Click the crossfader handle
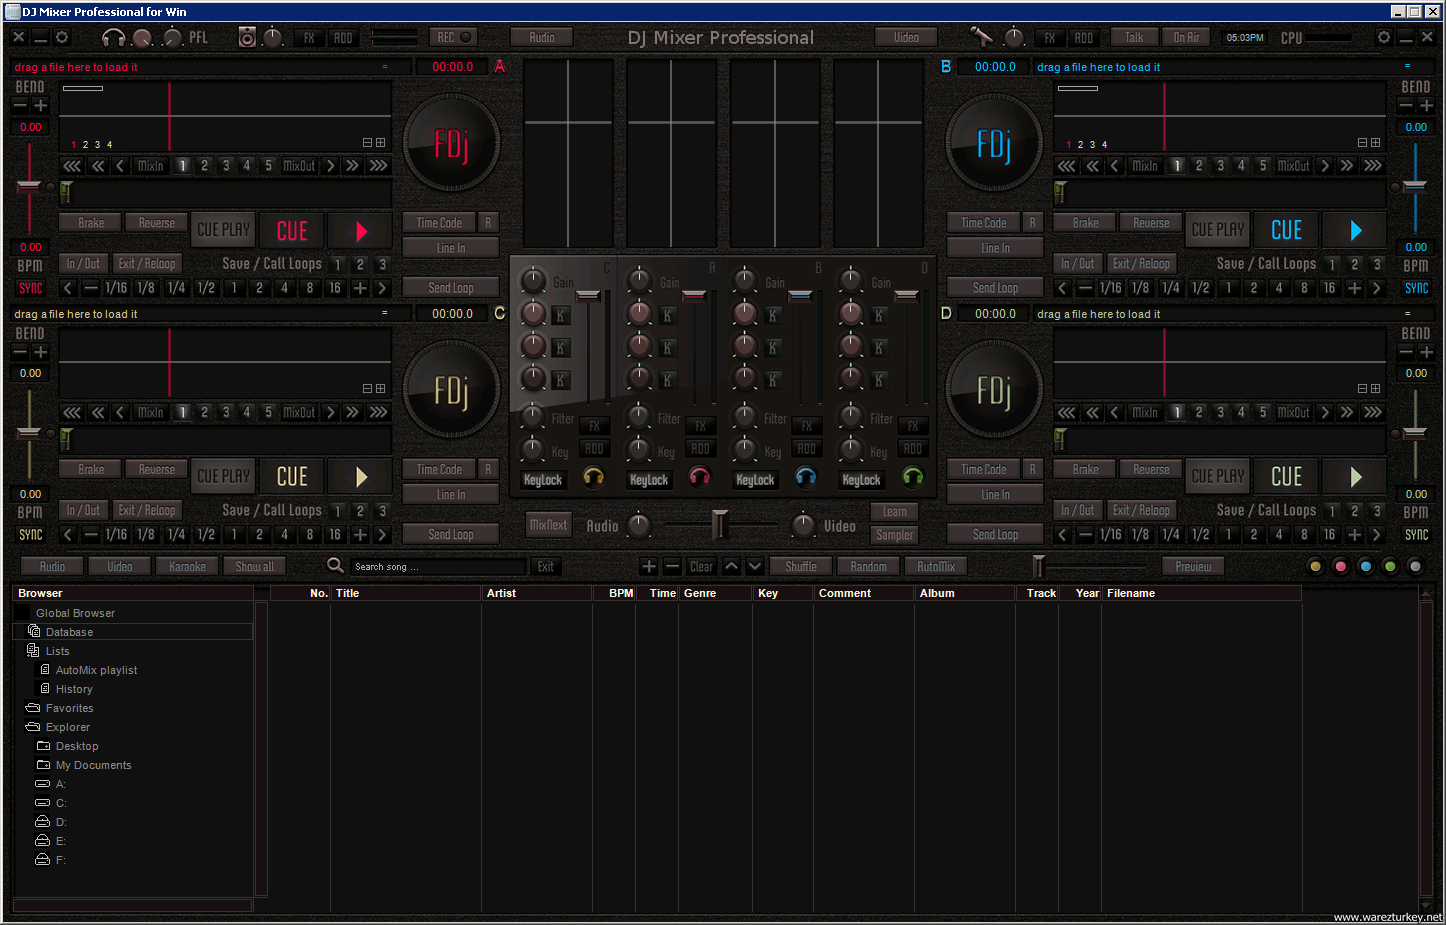Viewport: 1446px width, 925px height. click(x=719, y=524)
